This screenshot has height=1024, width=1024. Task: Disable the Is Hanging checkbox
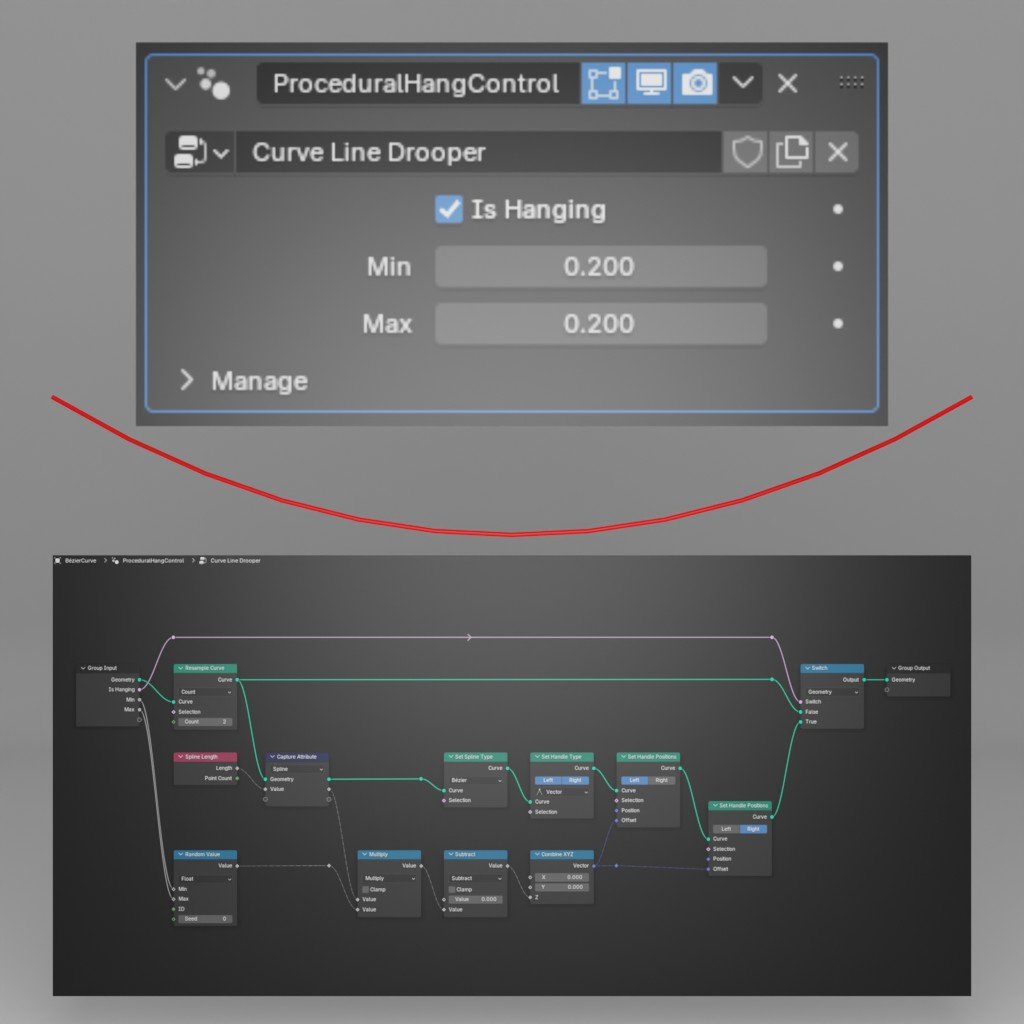coord(446,210)
